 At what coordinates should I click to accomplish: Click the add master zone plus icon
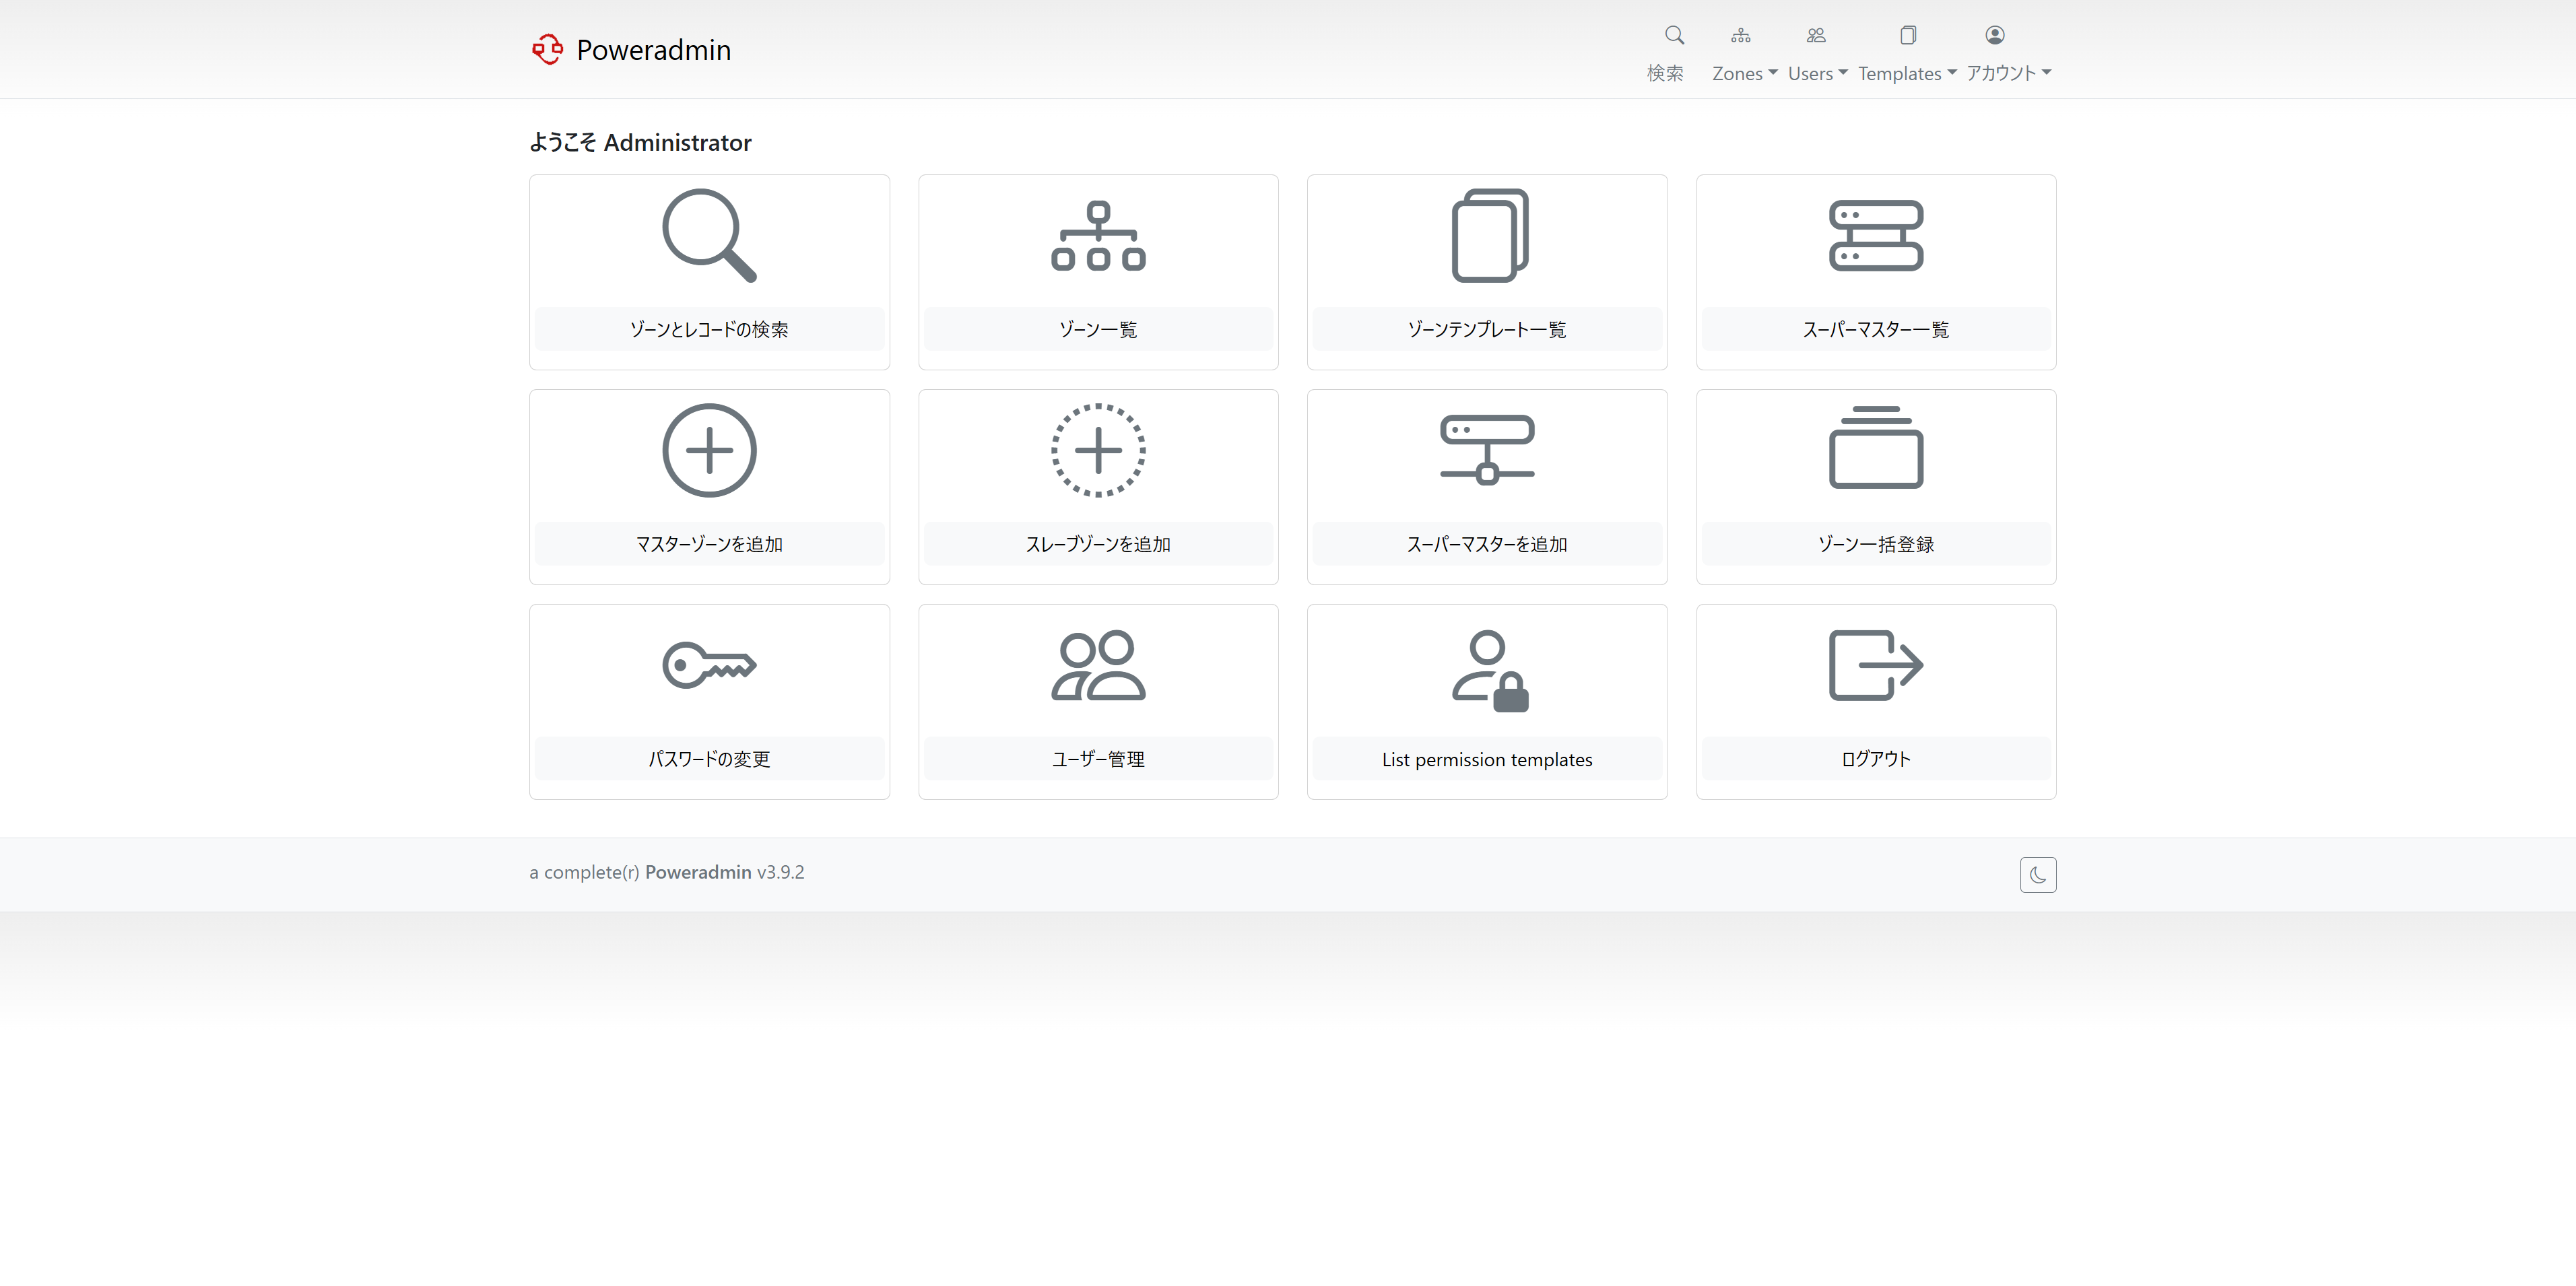(x=709, y=450)
